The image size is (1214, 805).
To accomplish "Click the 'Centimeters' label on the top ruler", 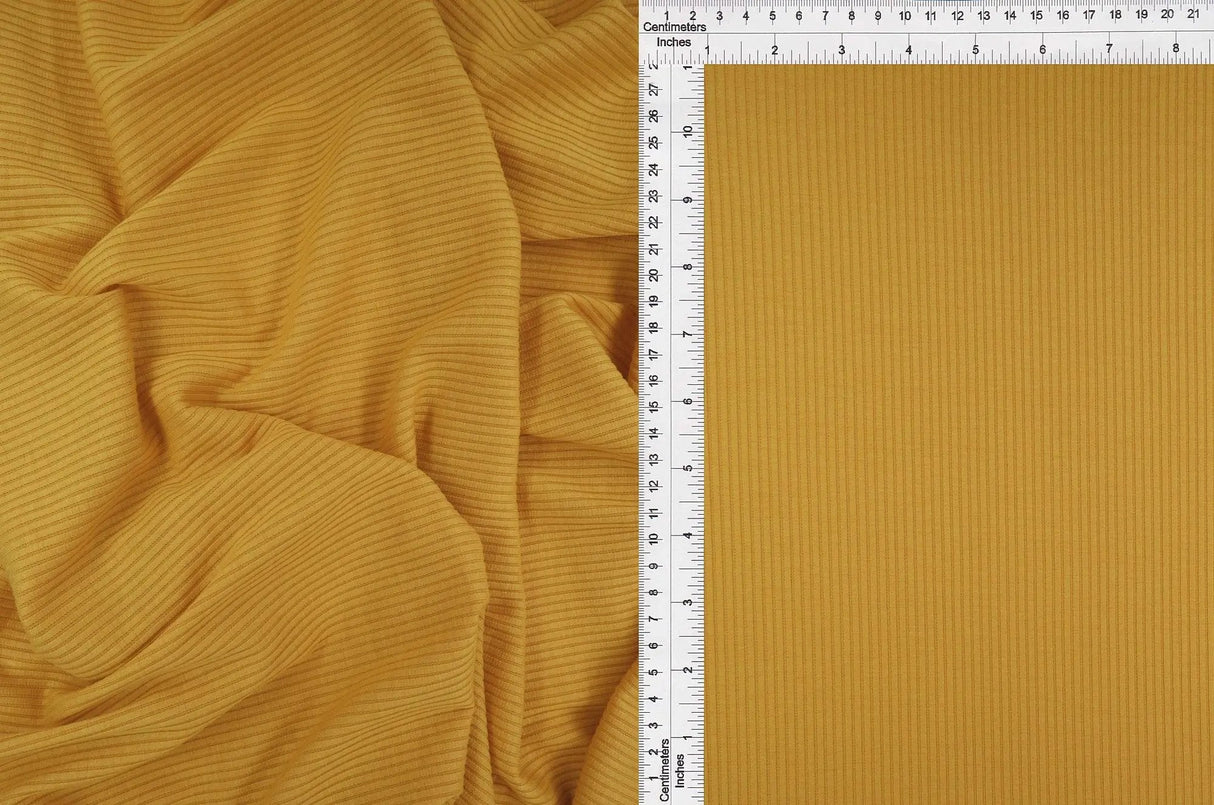I will click(677, 28).
